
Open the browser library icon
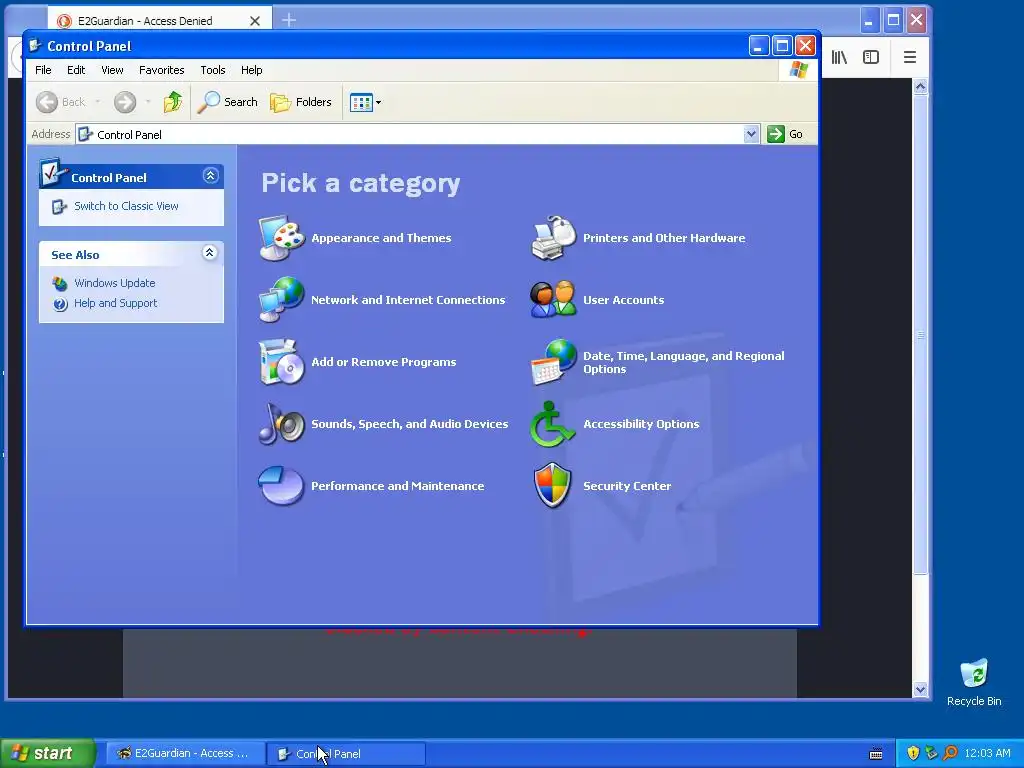click(839, 57)
